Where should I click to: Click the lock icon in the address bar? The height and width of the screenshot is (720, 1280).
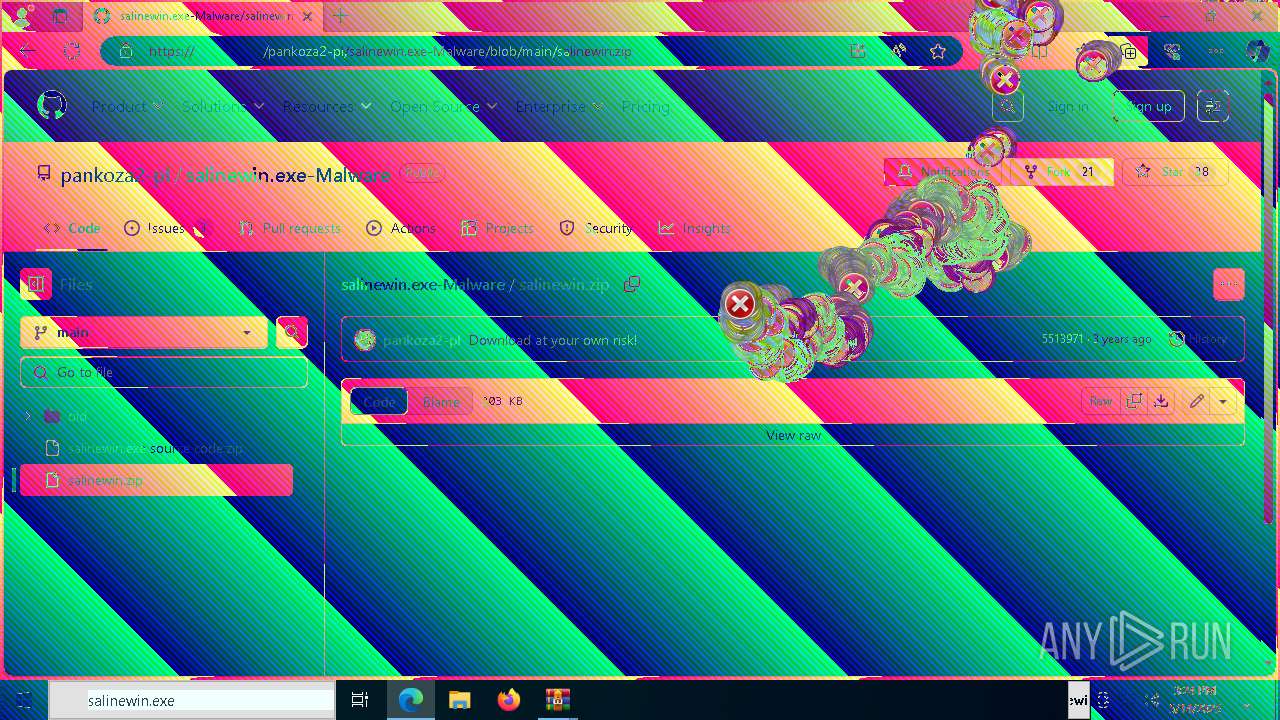pyautogui.click(x=125, y=51)
